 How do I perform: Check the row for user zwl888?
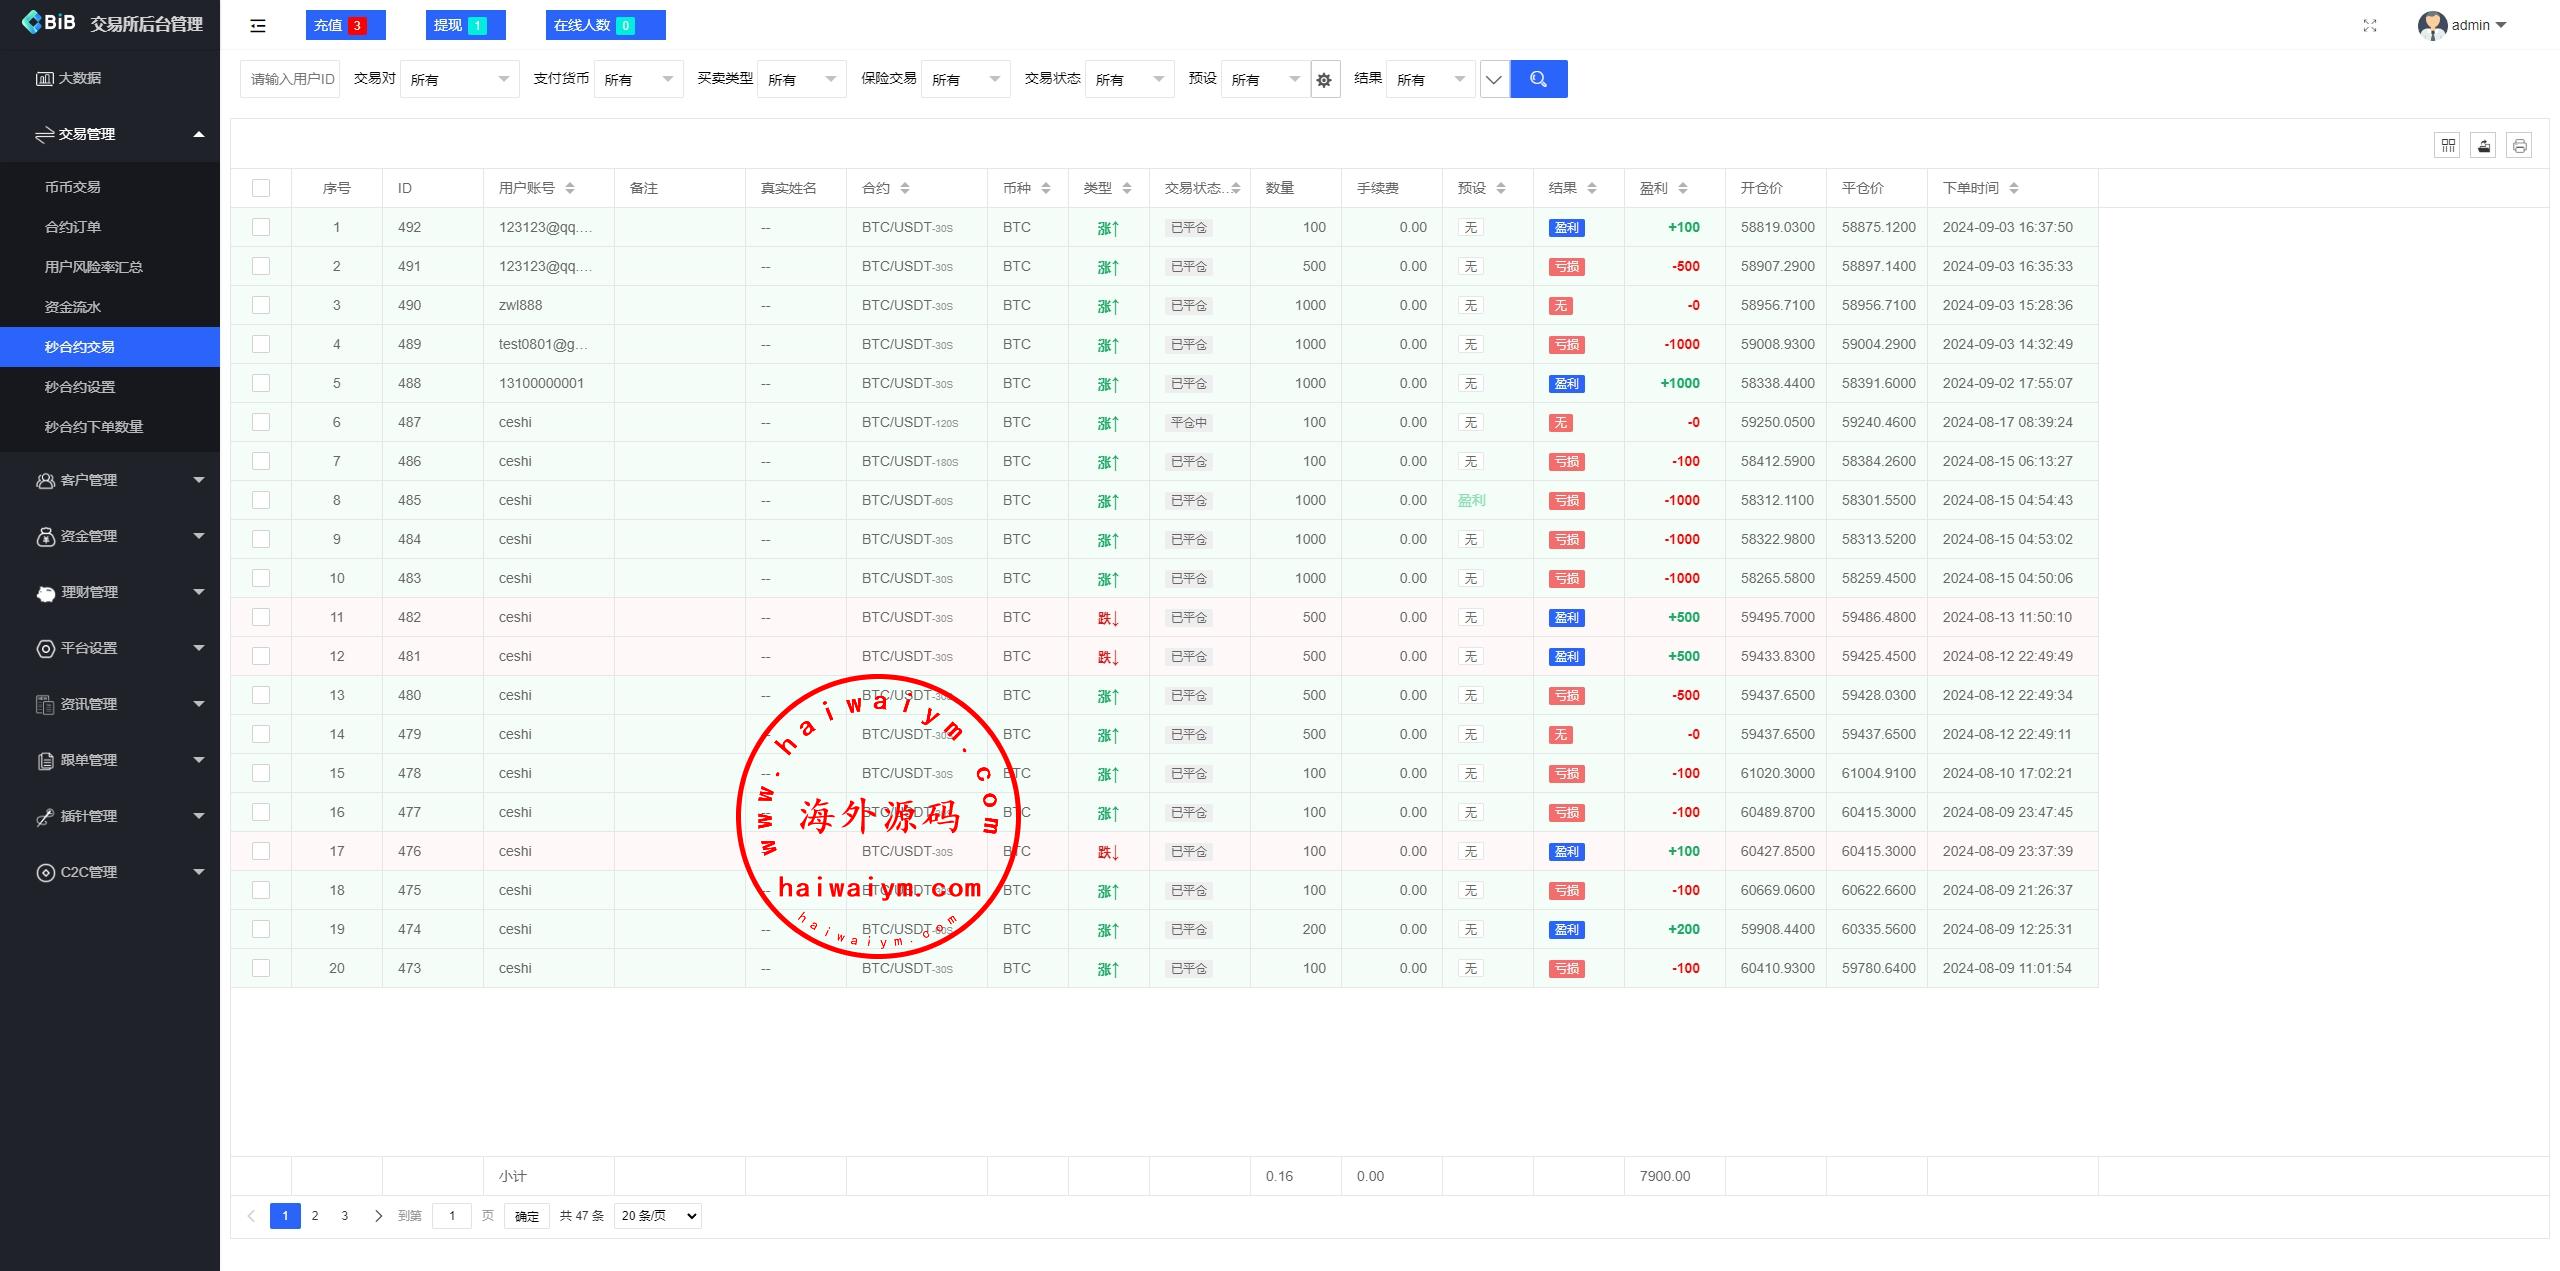(x=261, y=305)
